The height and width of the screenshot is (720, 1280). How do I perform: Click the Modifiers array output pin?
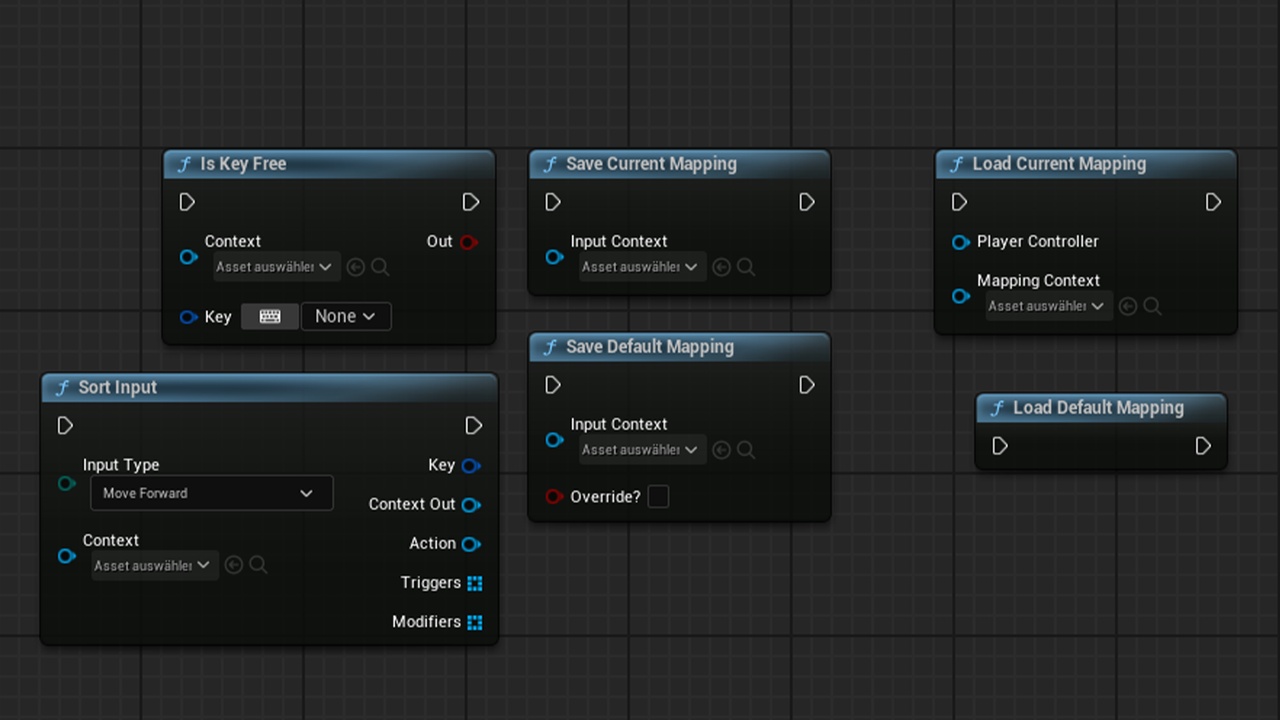pos(475,622)
